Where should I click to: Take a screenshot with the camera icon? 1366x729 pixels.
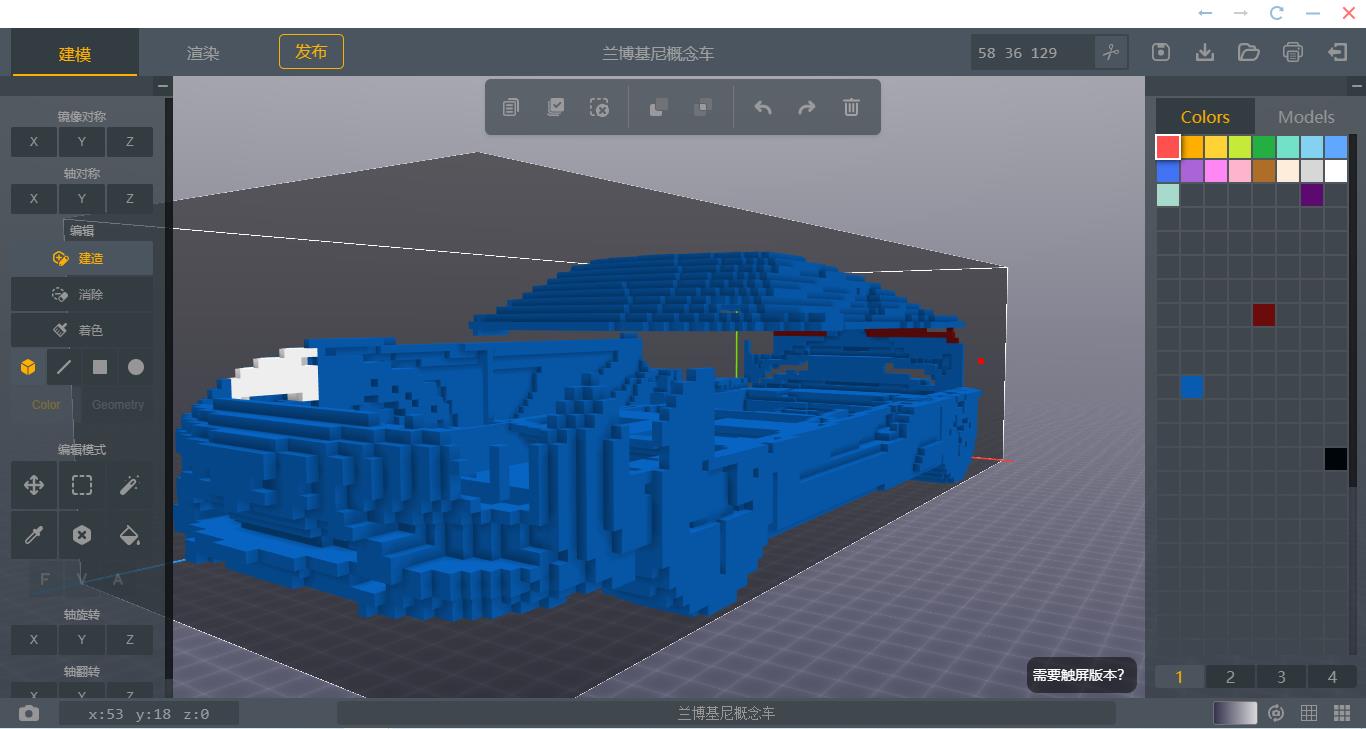click(29, 713)
